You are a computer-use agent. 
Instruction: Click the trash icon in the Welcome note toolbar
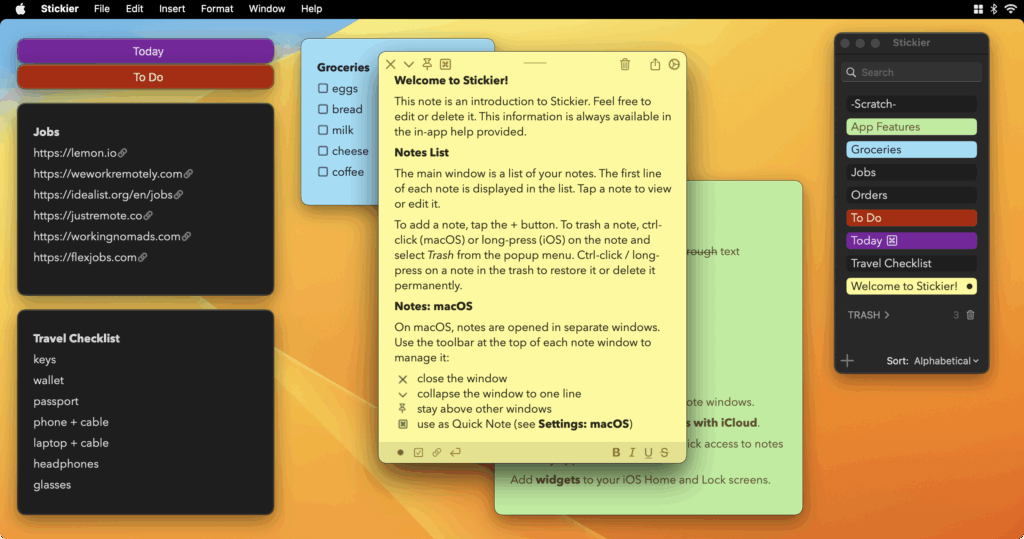click(625, 64)
